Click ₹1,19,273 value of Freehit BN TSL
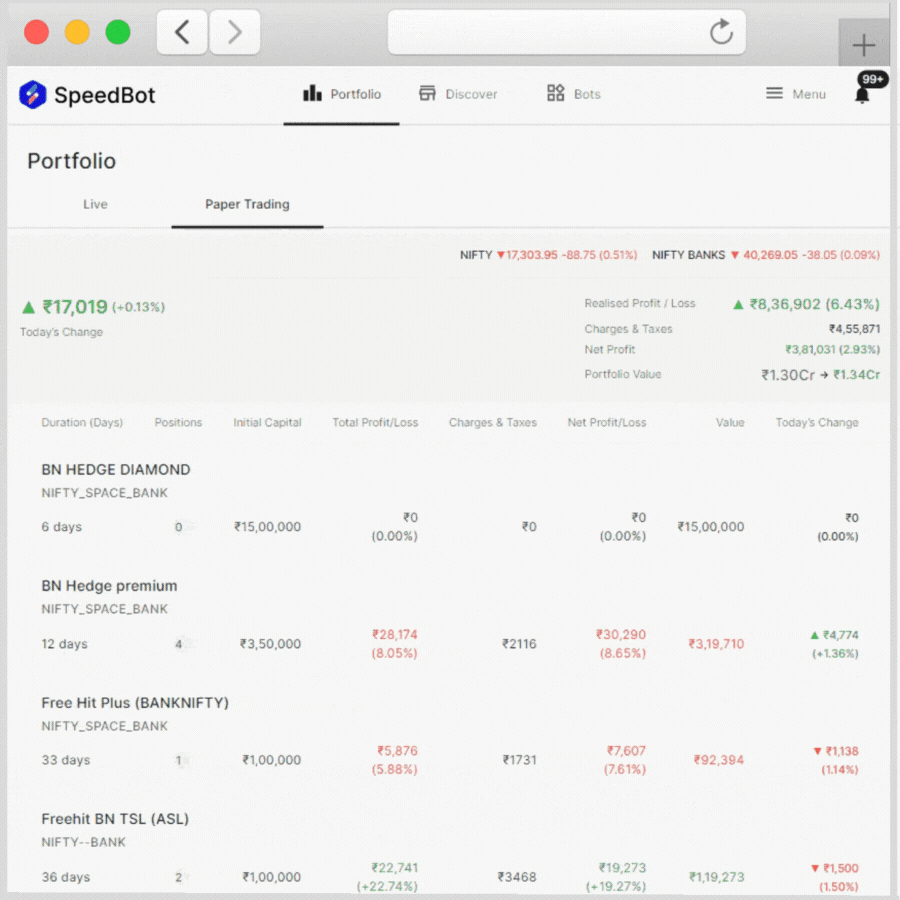The image size is (900, 900). 716,877
